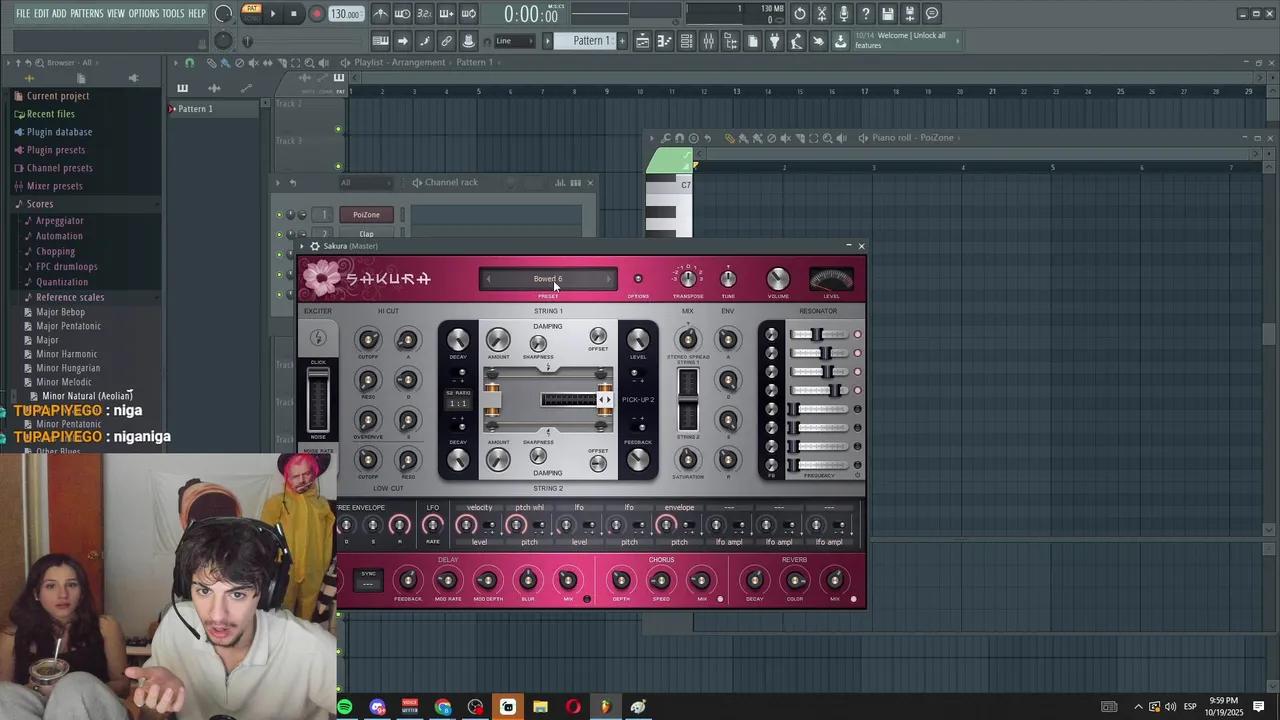Open the PATTERNS menu
Screen dimensions: 1280x720
(87, 14)
